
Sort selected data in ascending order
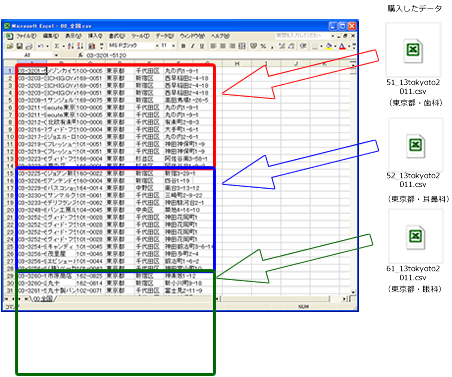pos(70,46)
